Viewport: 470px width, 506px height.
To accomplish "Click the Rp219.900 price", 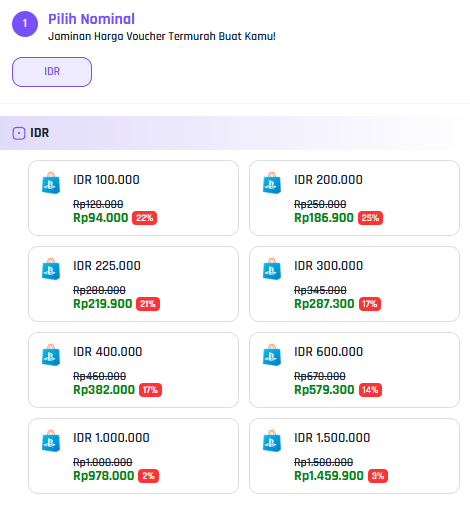I will click(103, 304).
